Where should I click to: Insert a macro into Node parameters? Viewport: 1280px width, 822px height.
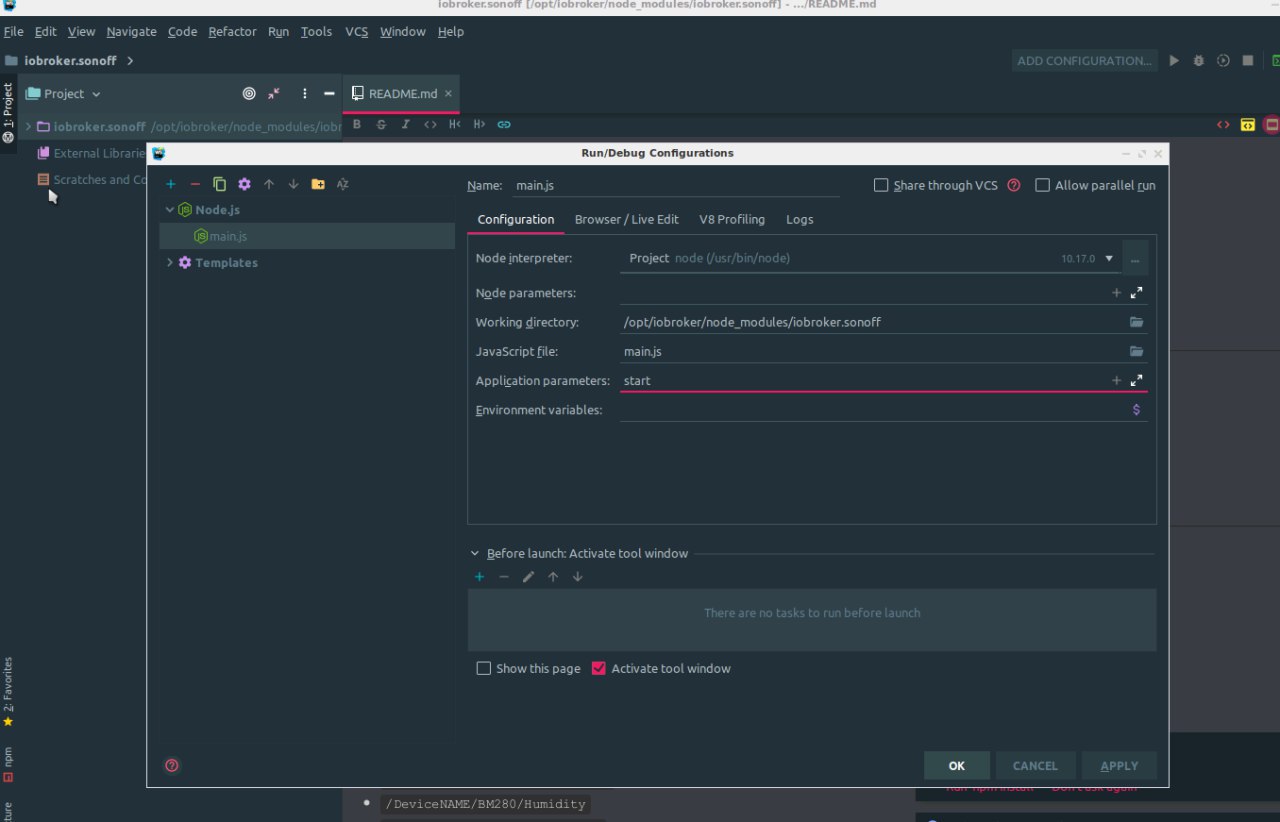point(1117,293)
